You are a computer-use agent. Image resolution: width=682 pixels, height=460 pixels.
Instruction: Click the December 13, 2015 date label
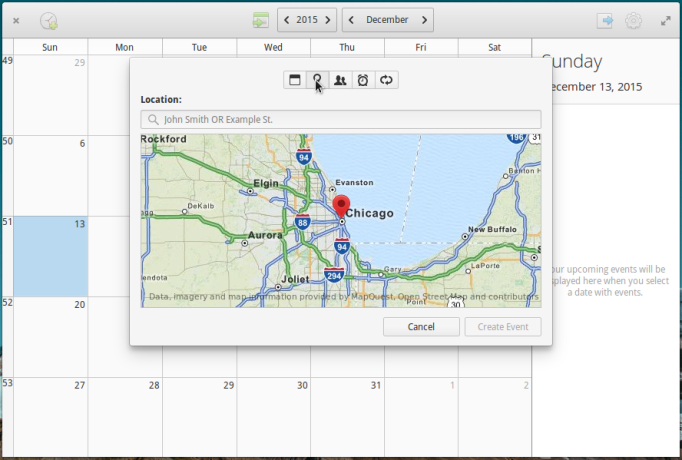(x=597, y=87)
